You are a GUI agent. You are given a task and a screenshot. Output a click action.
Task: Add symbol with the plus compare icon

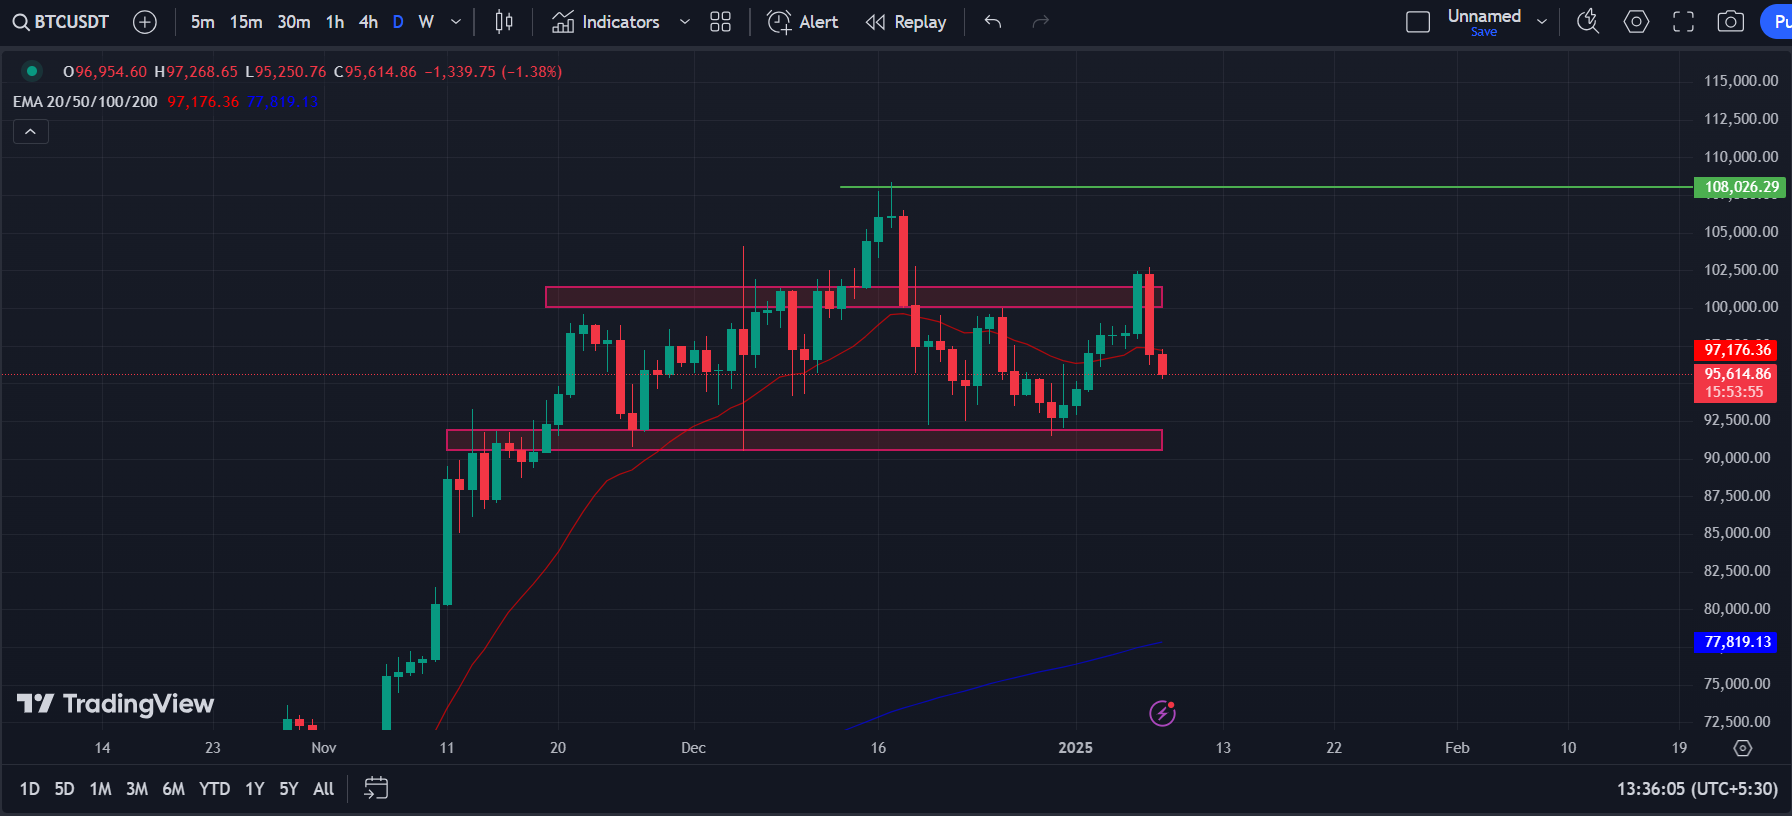pos(145,22)
